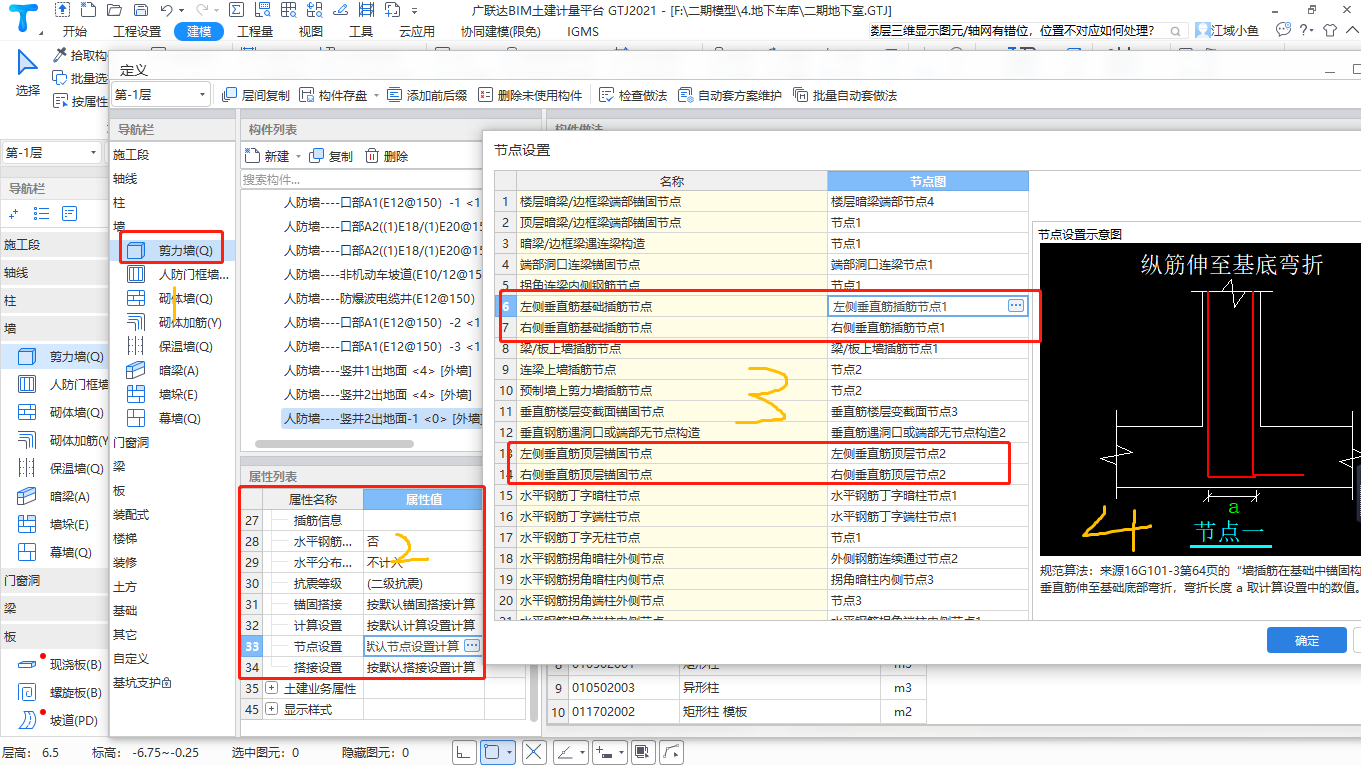Image resolution: width=1361 pixels, height=765 pixels.
Task: Click the 搜索构件 search field
Action: tap(361, 179)
